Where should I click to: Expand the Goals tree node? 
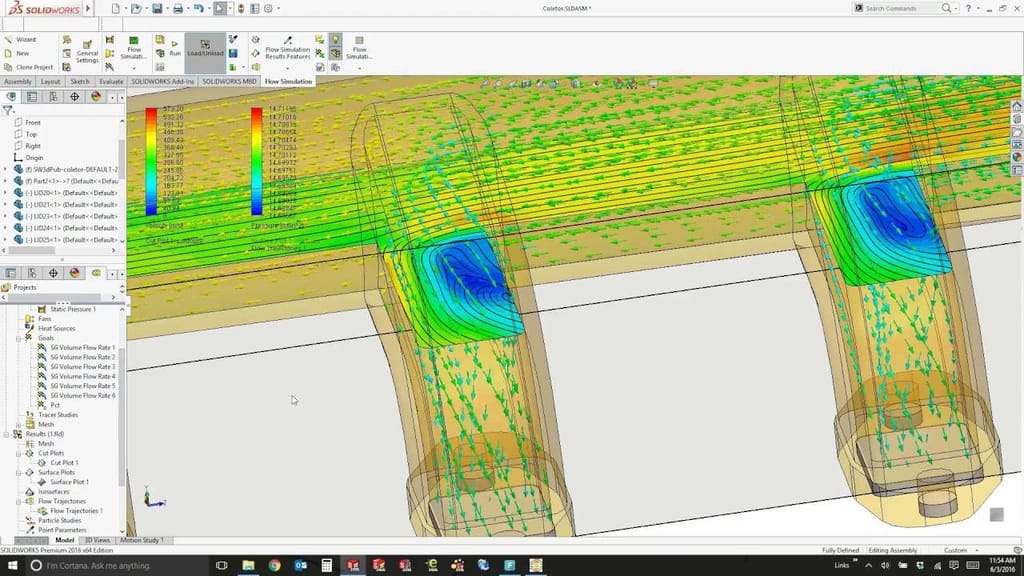click(x=18, y=338)
